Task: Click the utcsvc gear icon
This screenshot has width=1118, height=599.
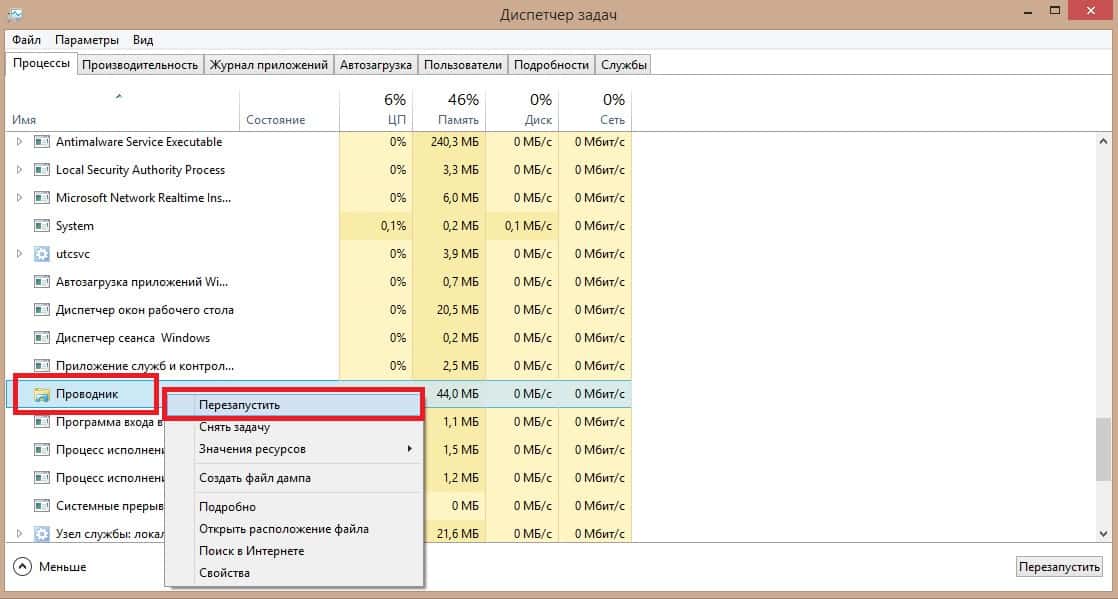Action: 42,254
